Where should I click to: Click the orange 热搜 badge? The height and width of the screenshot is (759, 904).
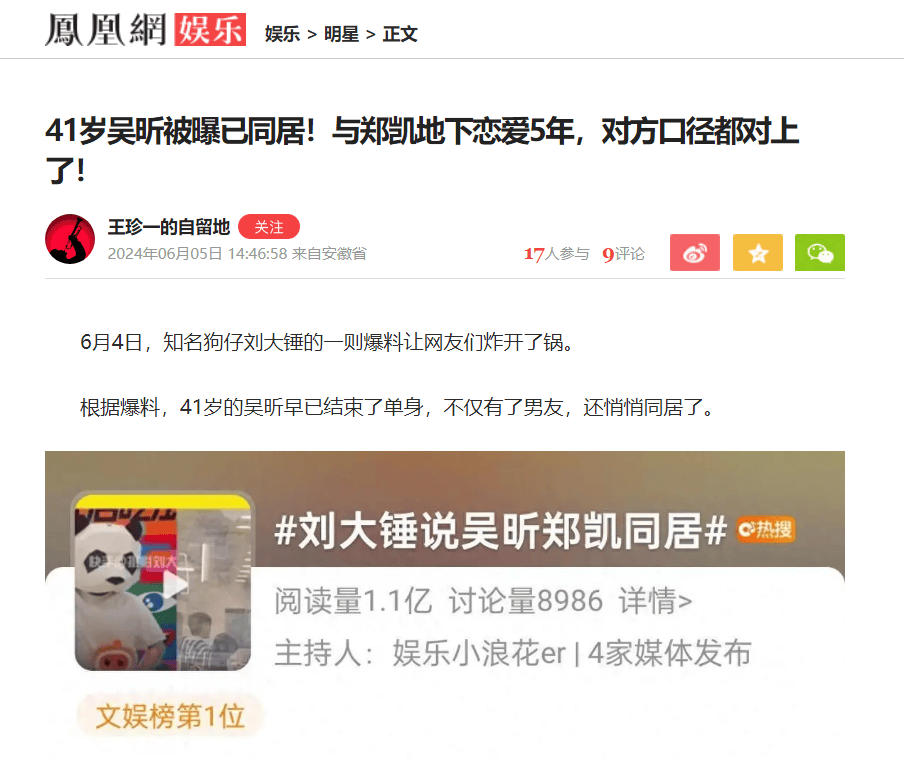[x=766, y=529]
